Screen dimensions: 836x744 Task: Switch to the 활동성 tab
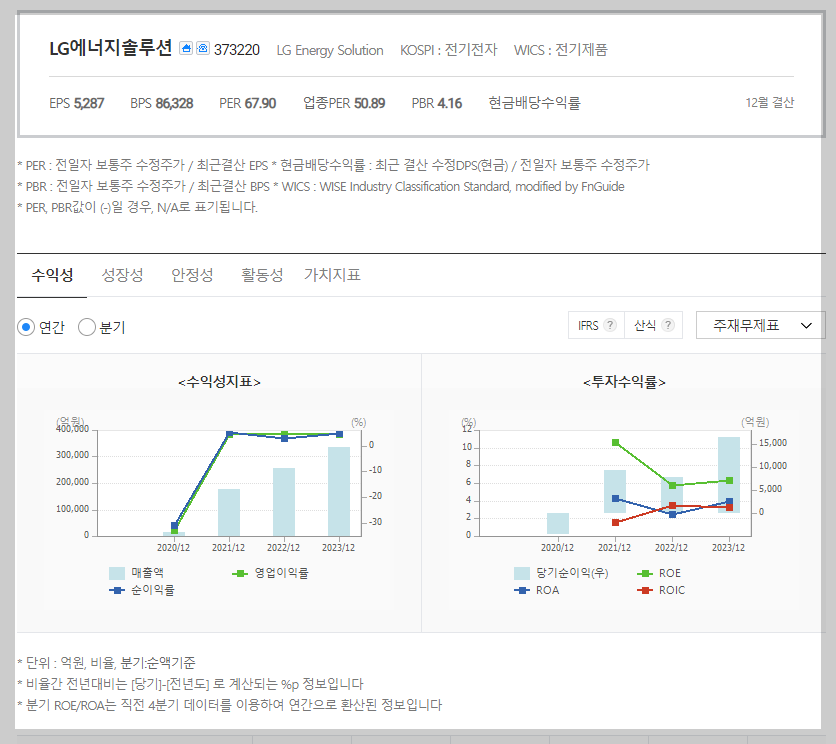pos(262,275)
